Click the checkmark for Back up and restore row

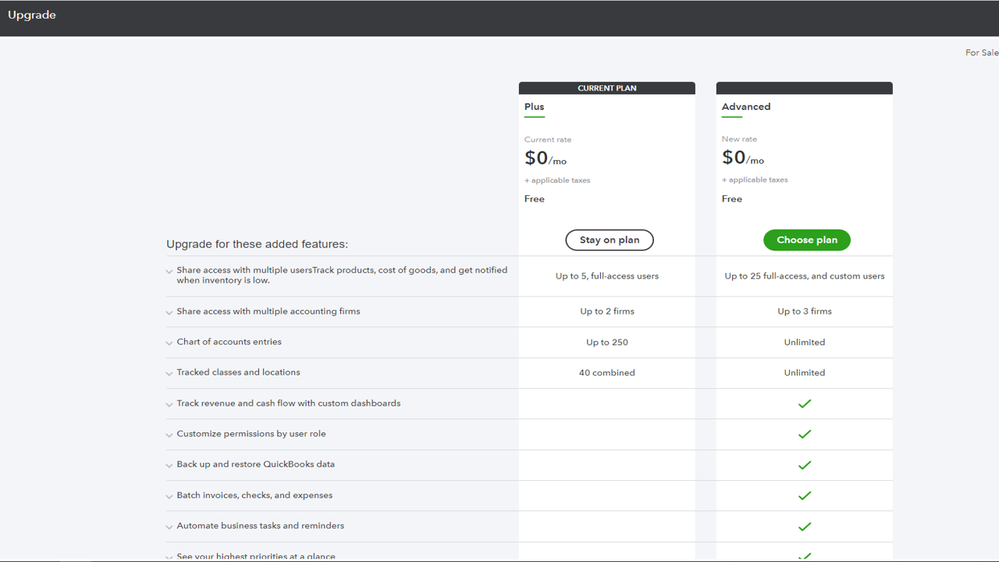pyautogui.click(x=804, y=465)
